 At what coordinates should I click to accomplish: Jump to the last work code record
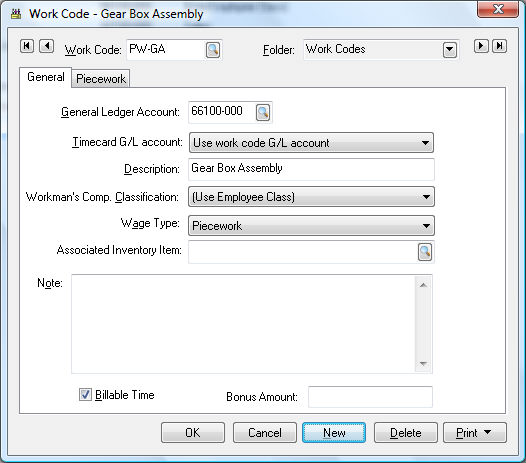[x=499, y=46]
